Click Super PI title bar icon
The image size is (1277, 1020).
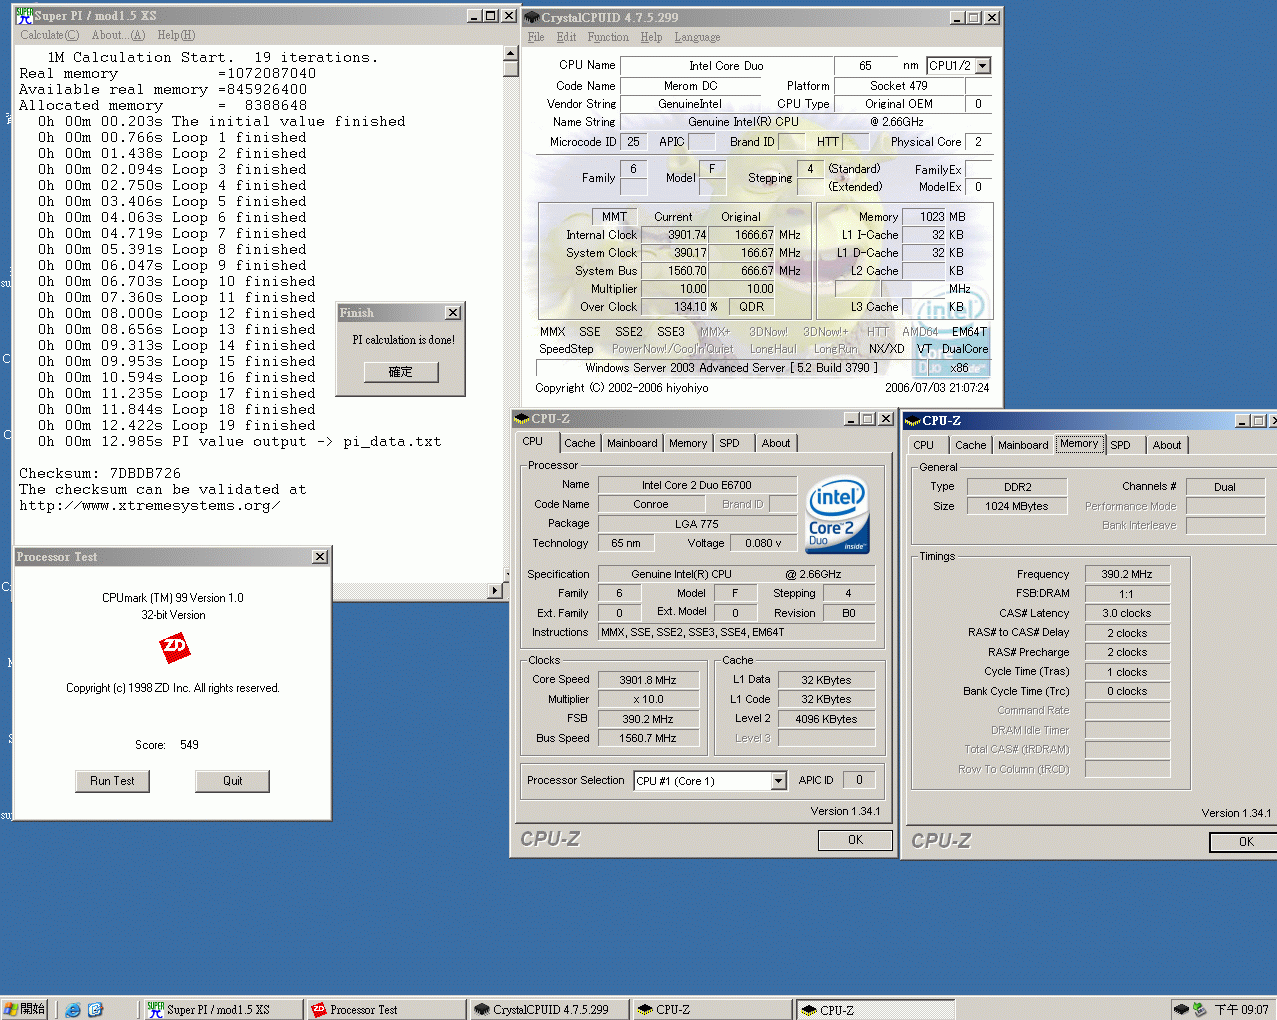(x=25, y=16)
